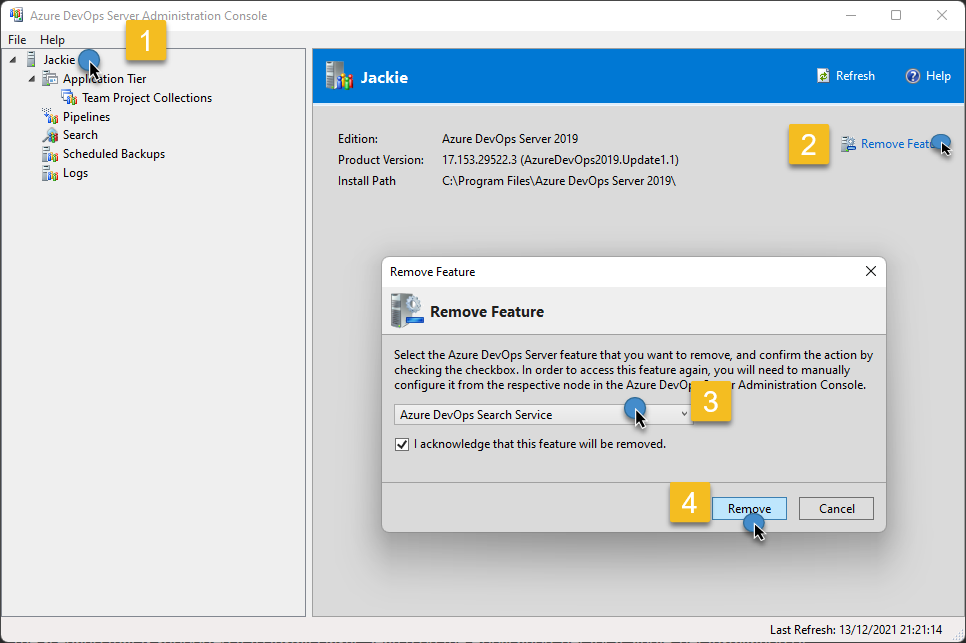Click the Jackie header server icon

click(339, 76)
